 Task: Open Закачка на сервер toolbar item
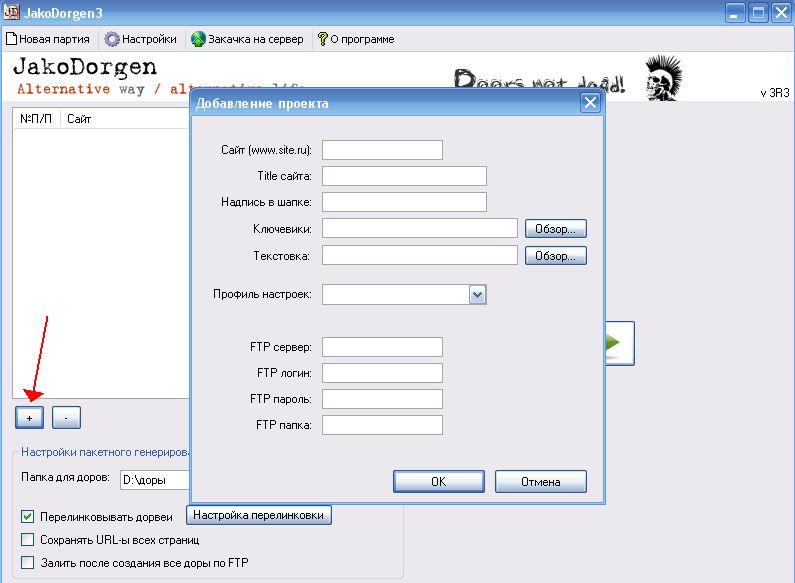pyautogui.click(x=247, y=39)
